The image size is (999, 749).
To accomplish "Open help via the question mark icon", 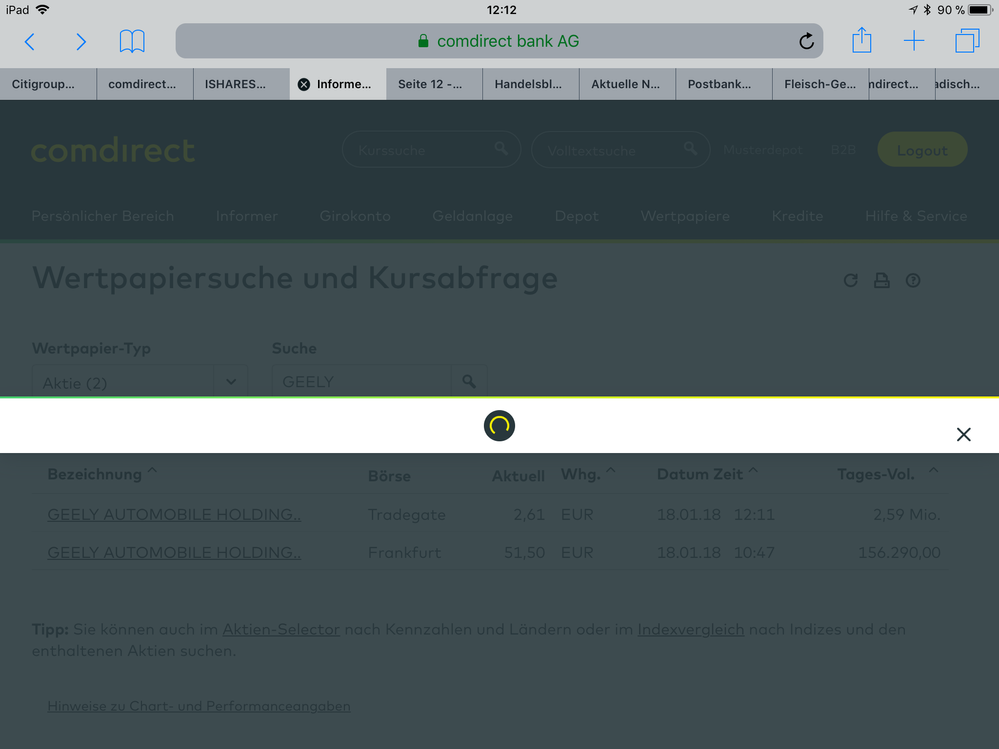I will coord(913,280).
